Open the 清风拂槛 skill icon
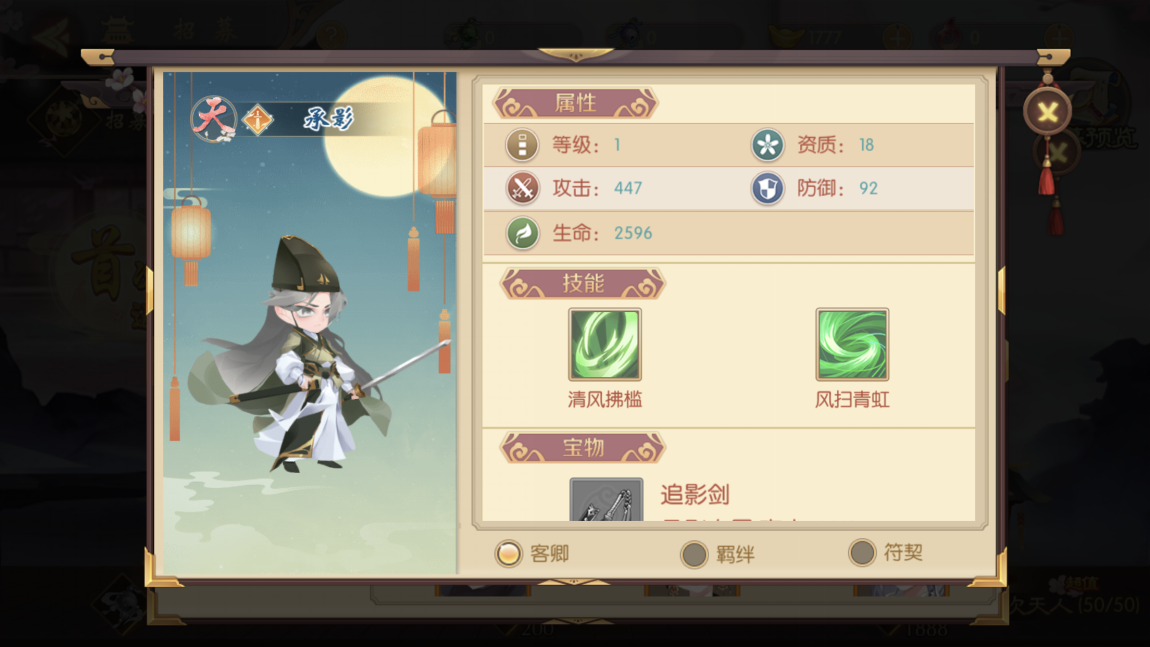Image resolution: width=1150 pixels, height=647 pixels. click(604, 344)
